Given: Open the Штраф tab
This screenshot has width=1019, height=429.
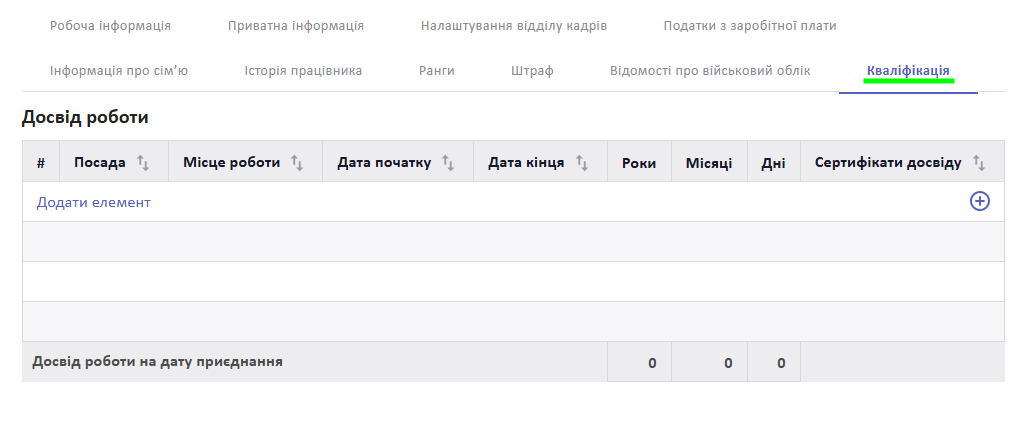Looking at the screenshot, I should pyautogui.click(x=532, y=71).
